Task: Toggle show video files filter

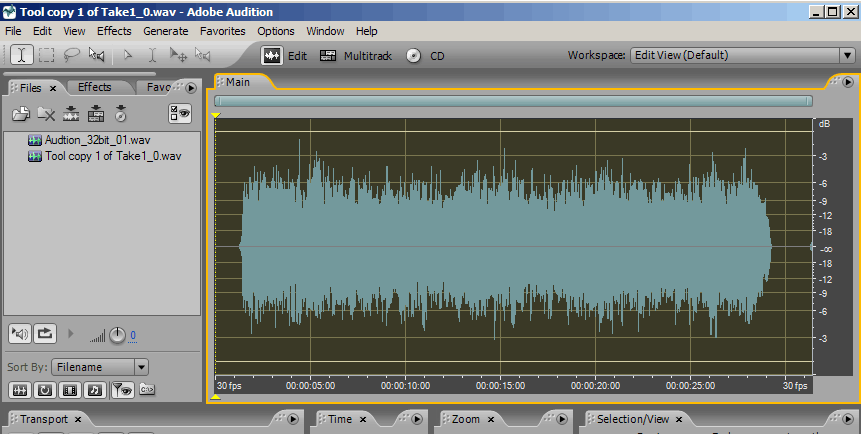Action: click(70, 389)
